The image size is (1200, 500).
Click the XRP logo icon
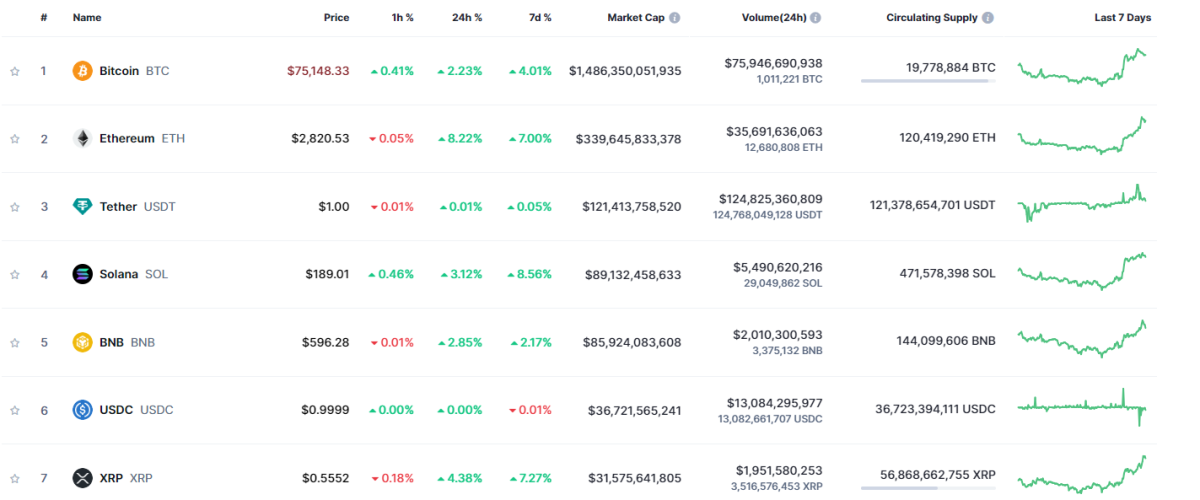(x=82, y=478)
